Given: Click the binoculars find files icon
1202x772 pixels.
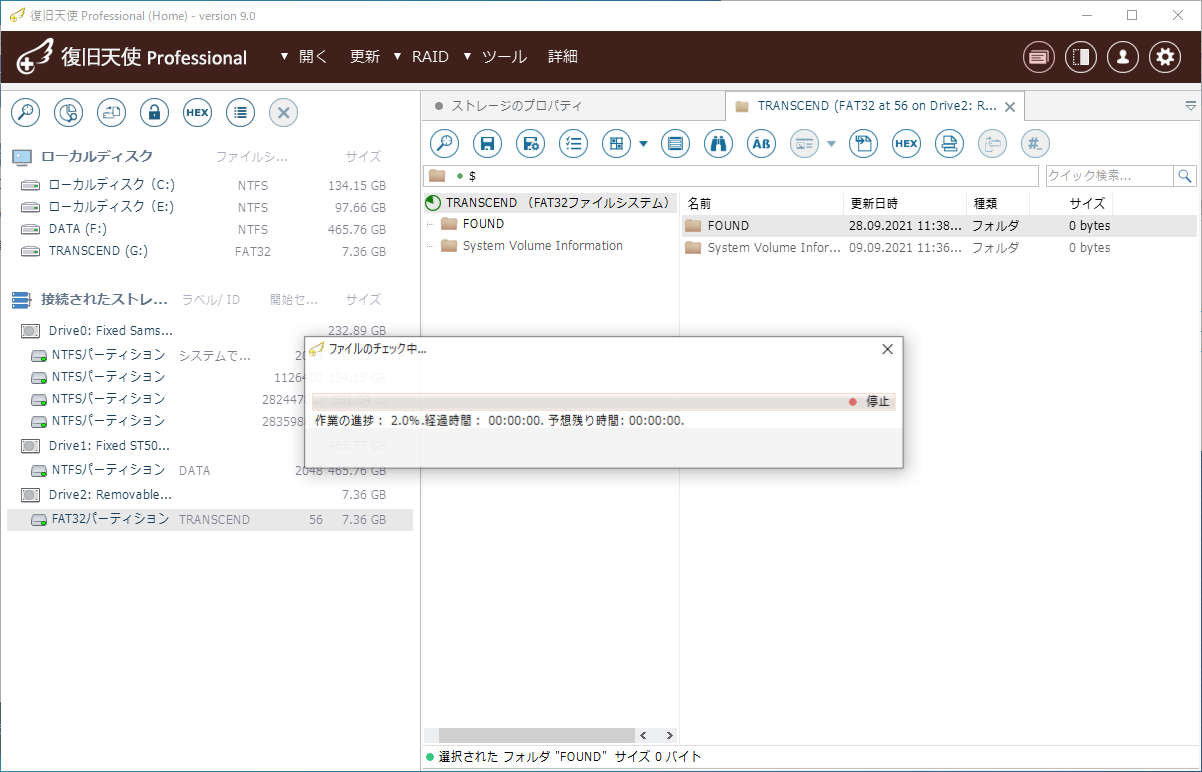Looking at the screenshot, I should pyautogui.click(x=718, y=144).
